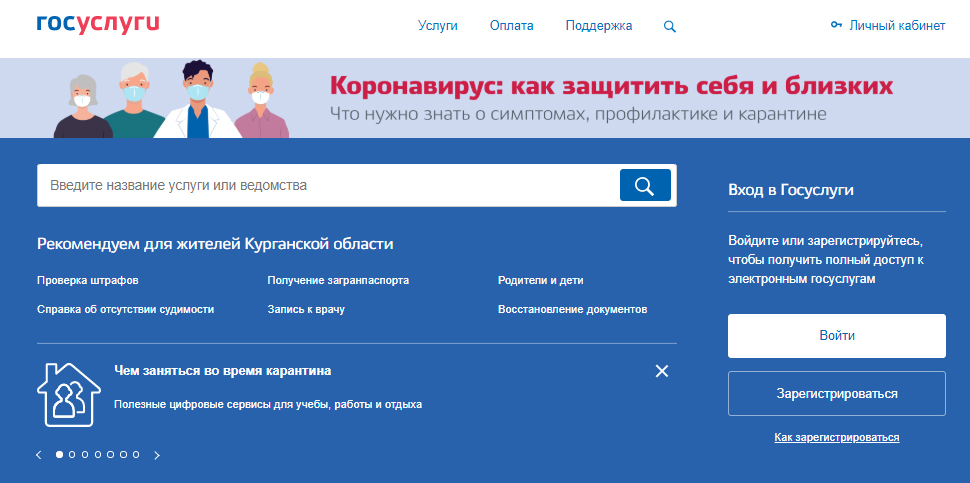Viewport: 970px width, 483px height.
Task: Open the Госуслуги logo home link
Action: 98,24
